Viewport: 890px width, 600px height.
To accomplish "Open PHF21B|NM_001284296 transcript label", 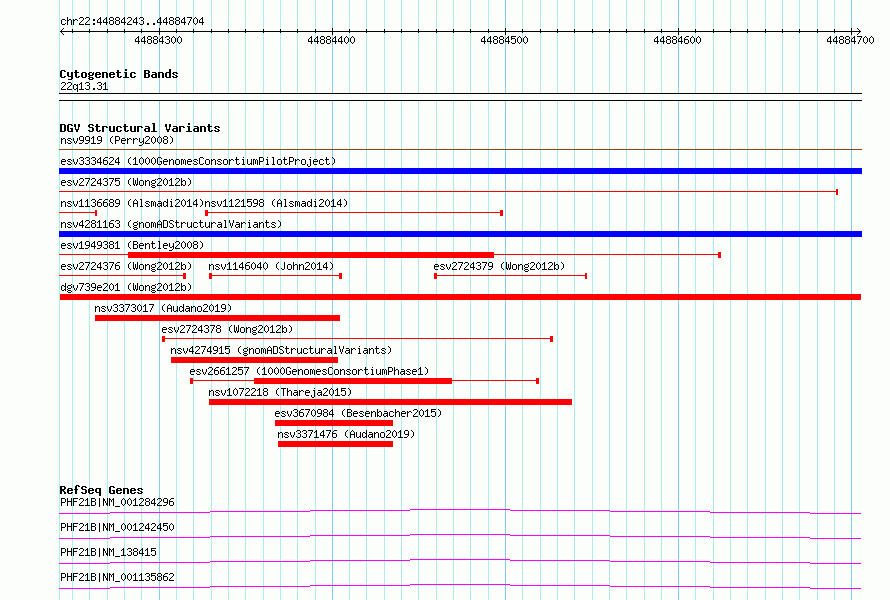I will click(117, 502).
